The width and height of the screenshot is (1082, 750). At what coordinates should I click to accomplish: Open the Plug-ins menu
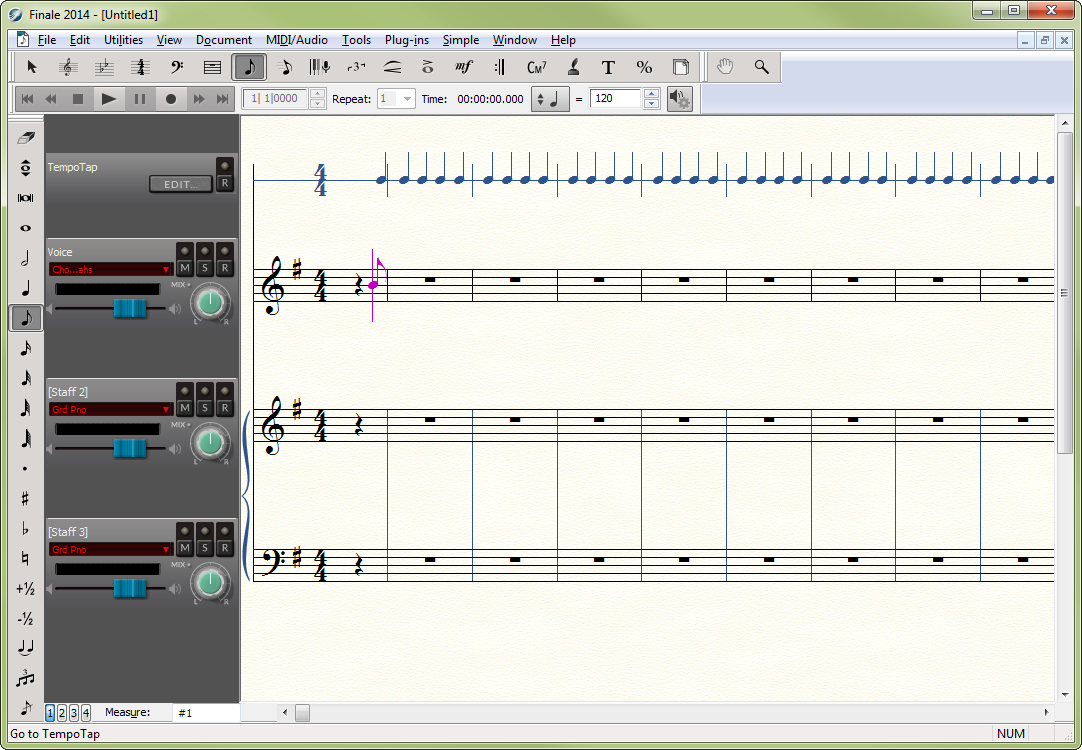pyautogui.click(x=406, y=40)
